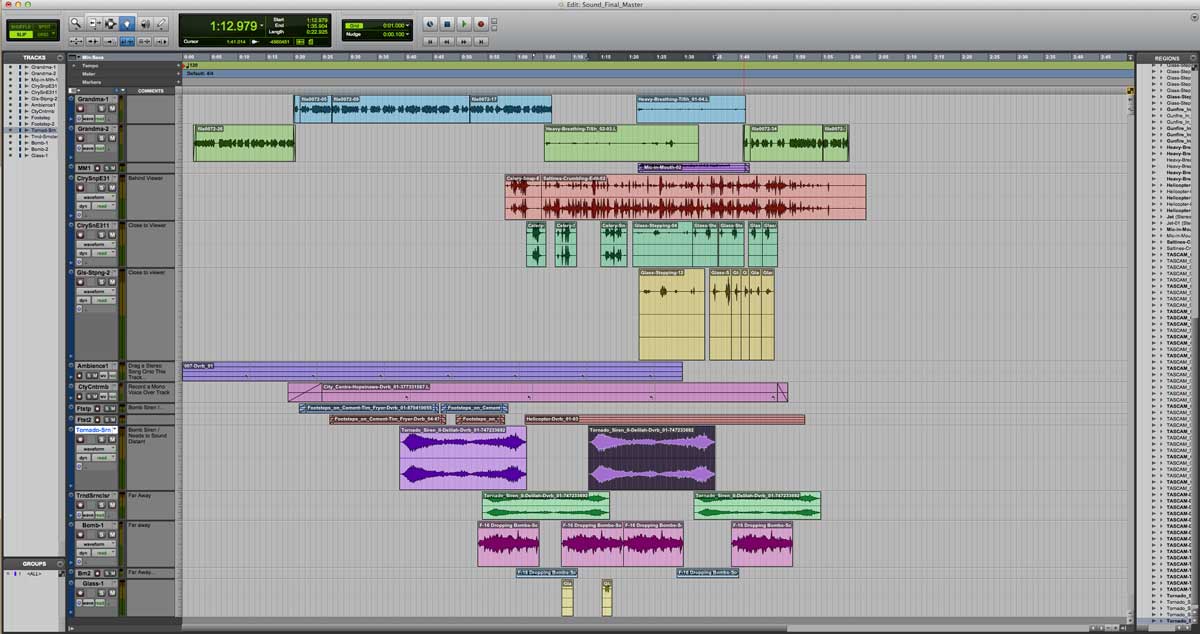The image size is (1200, 634).
Task: Click the REGIONS panel header
Action: point(1167,58)
